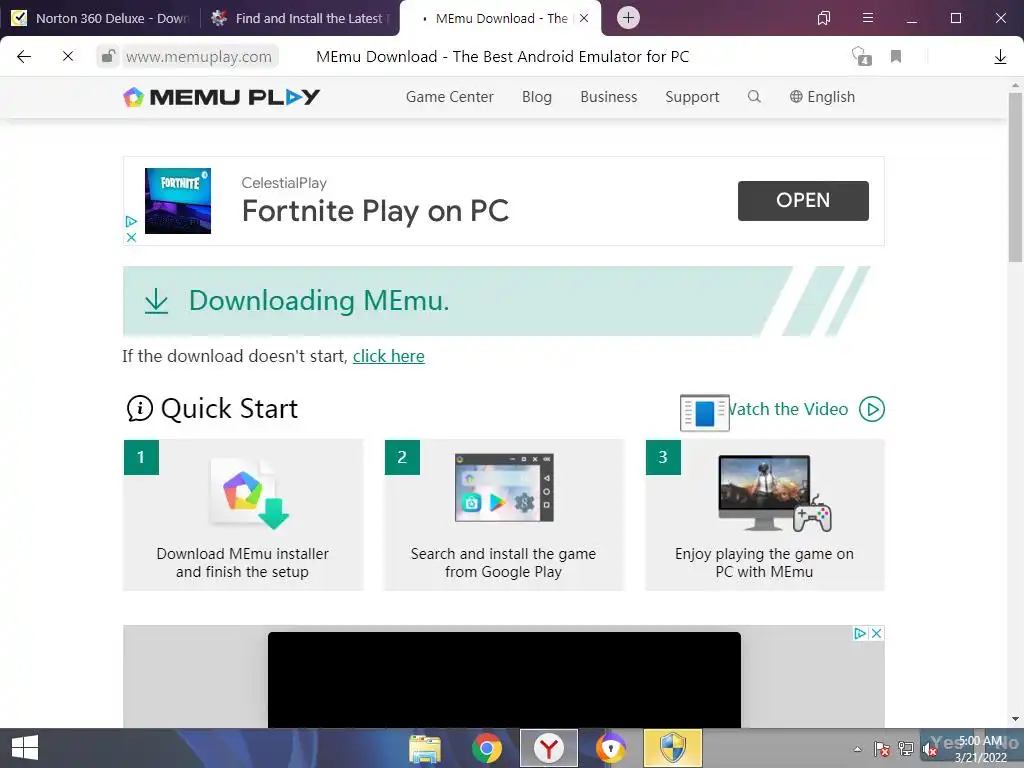Click the download arrow icon in banner
Image resolution: width=1024 pixels, height=768 pixels.
click(156, 301)
